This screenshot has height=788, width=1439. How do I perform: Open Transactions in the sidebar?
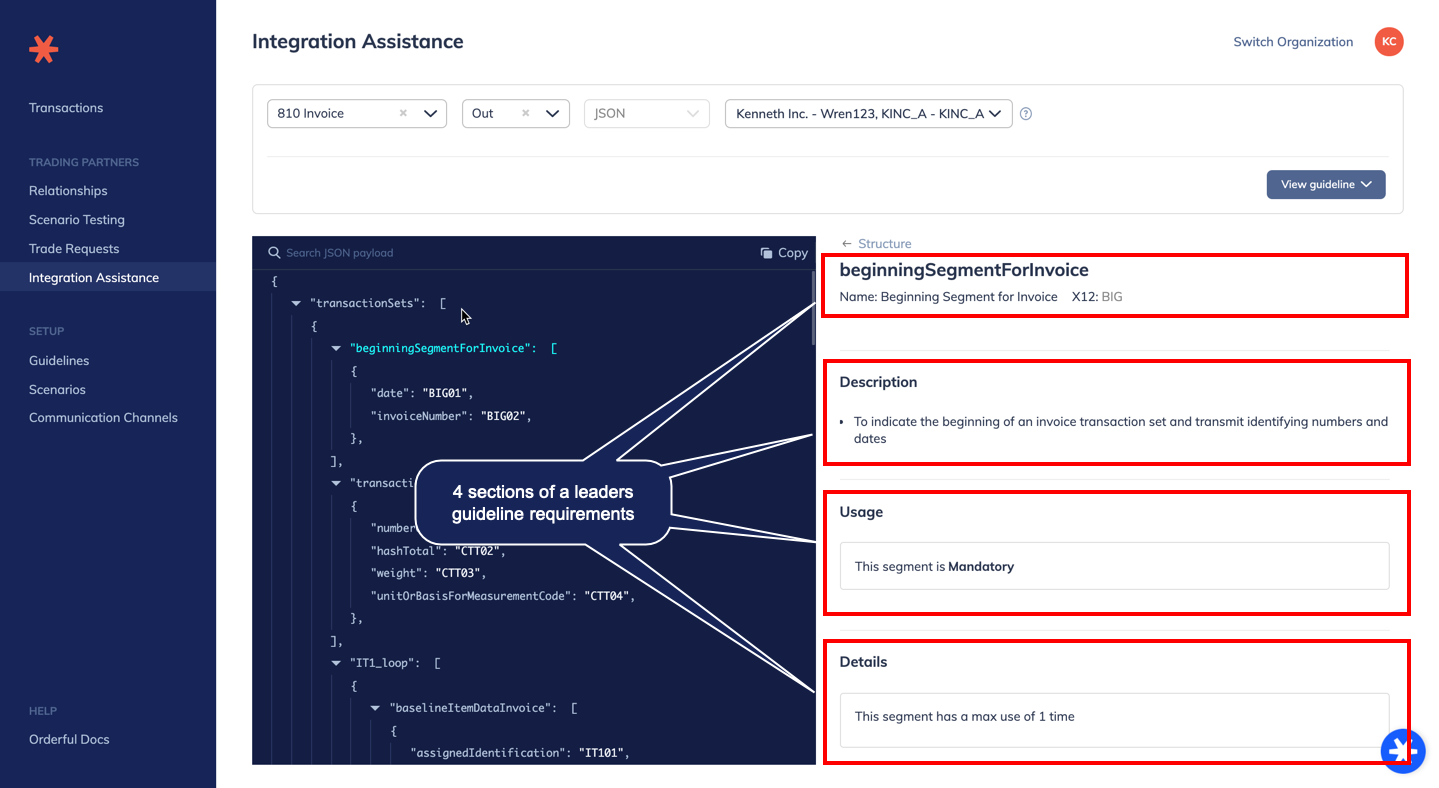(x=66, y=108)
